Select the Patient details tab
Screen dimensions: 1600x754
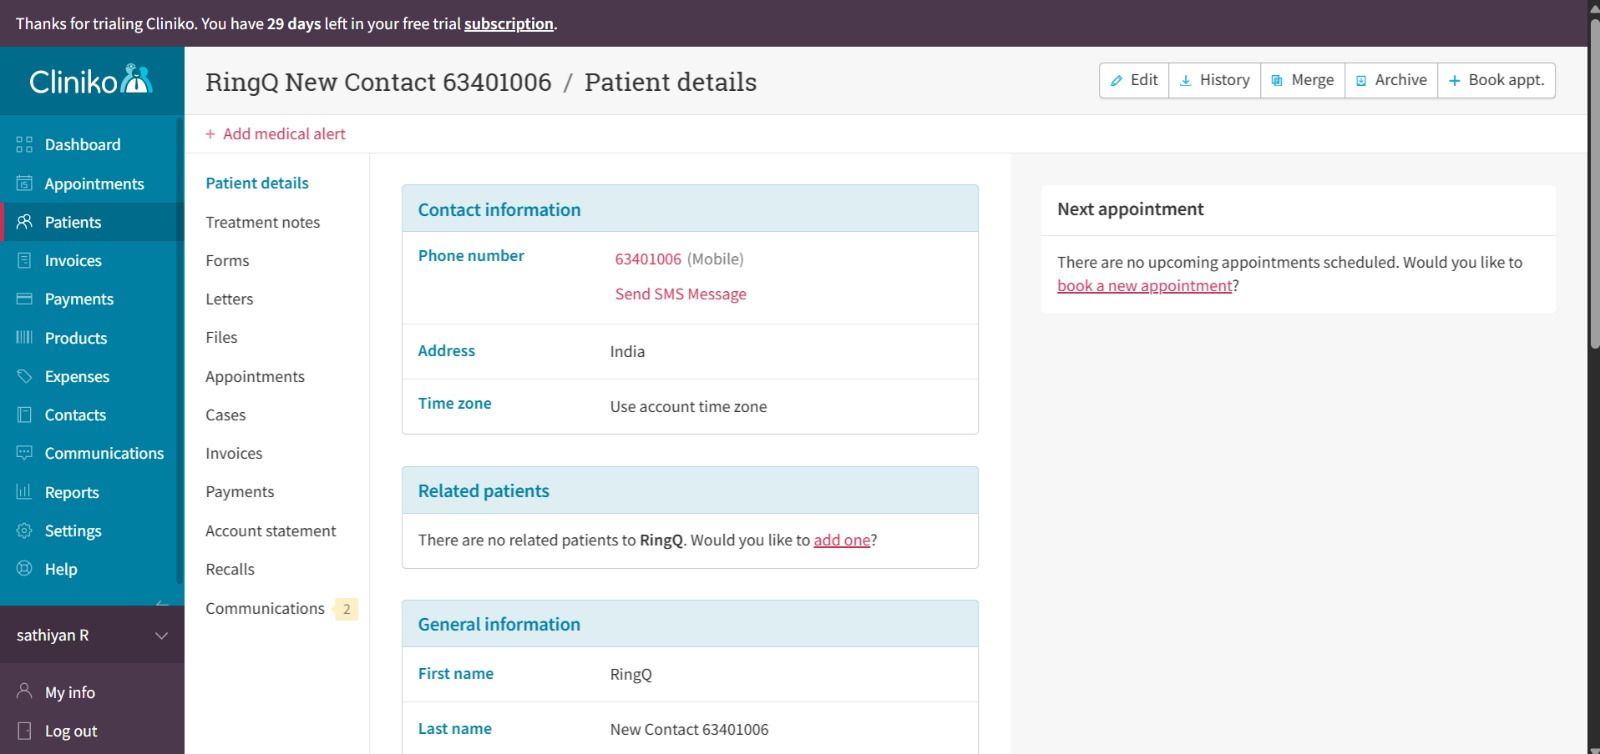[x=257, y=183]
